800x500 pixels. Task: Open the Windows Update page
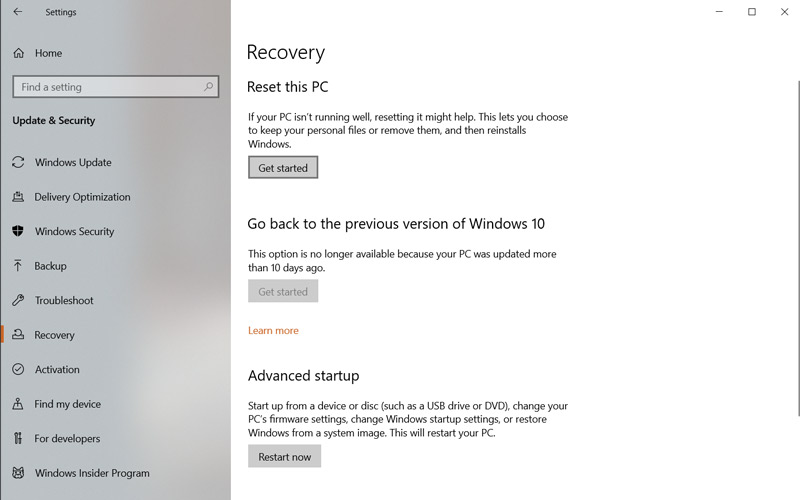(73, 162)
